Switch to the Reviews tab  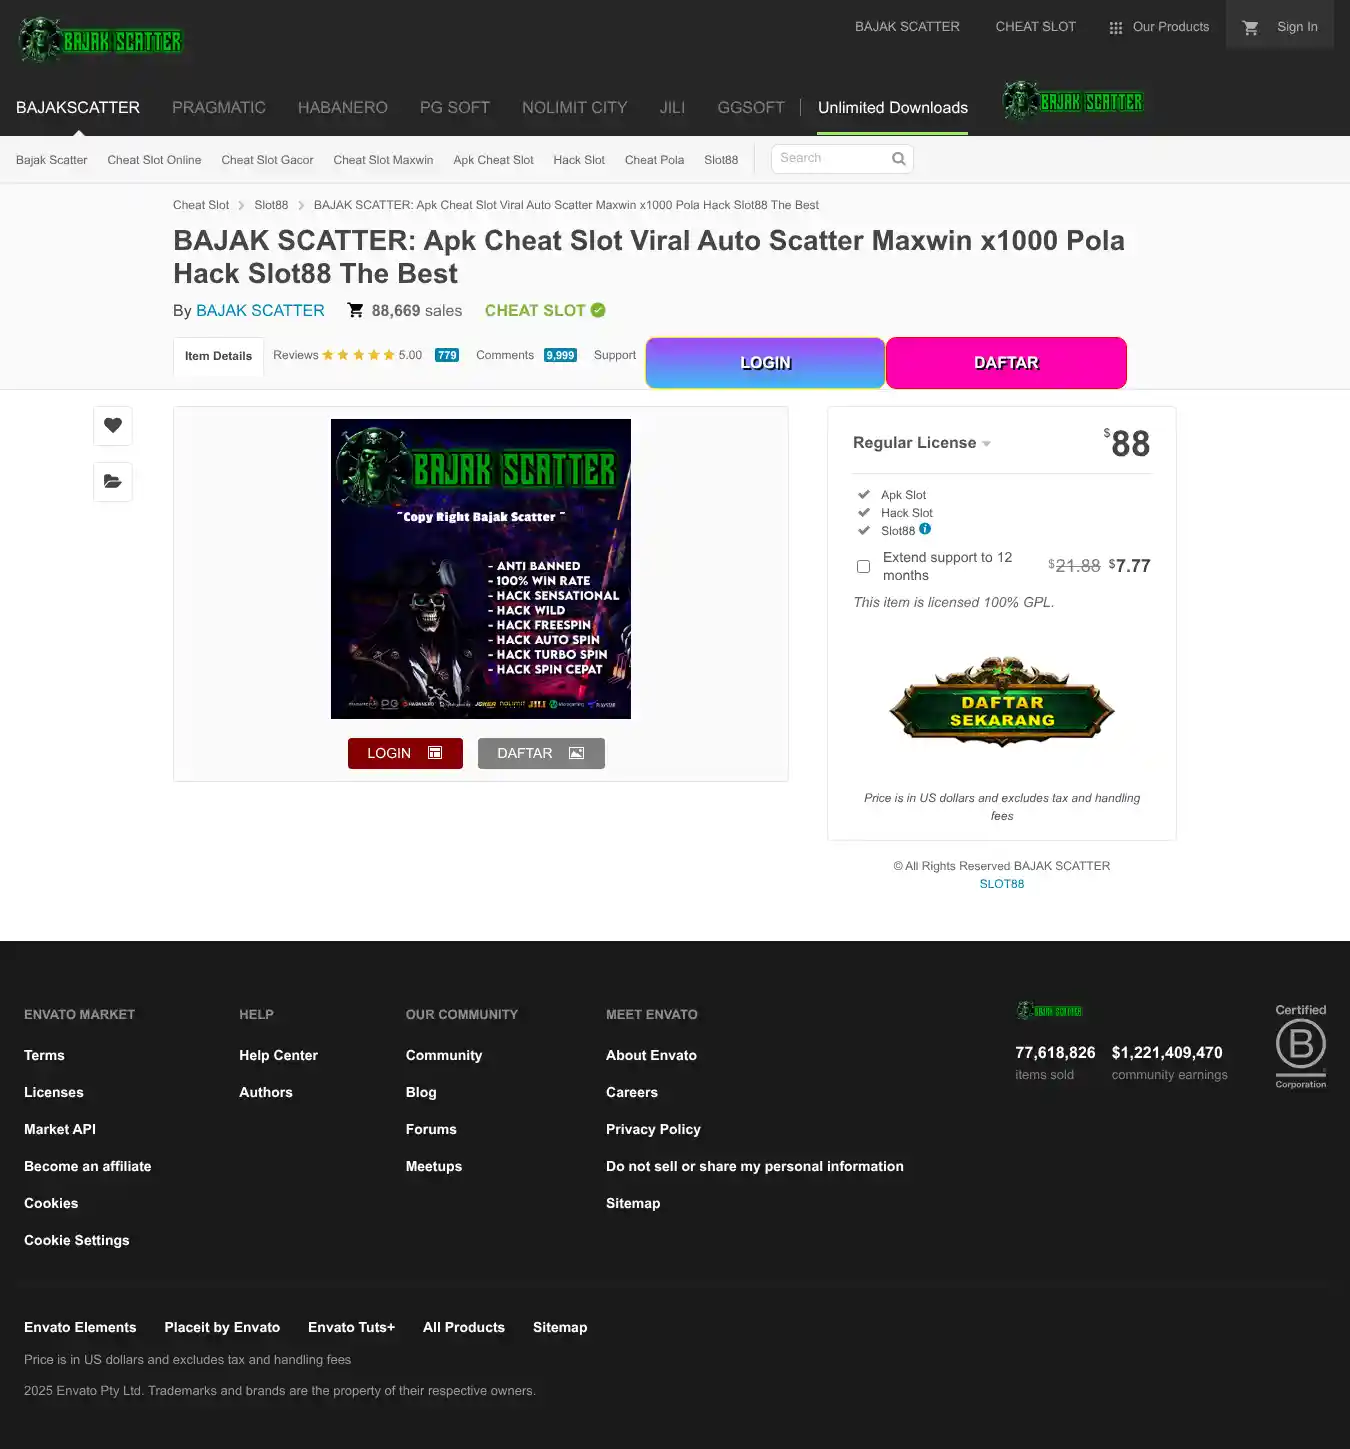point(296,355)
